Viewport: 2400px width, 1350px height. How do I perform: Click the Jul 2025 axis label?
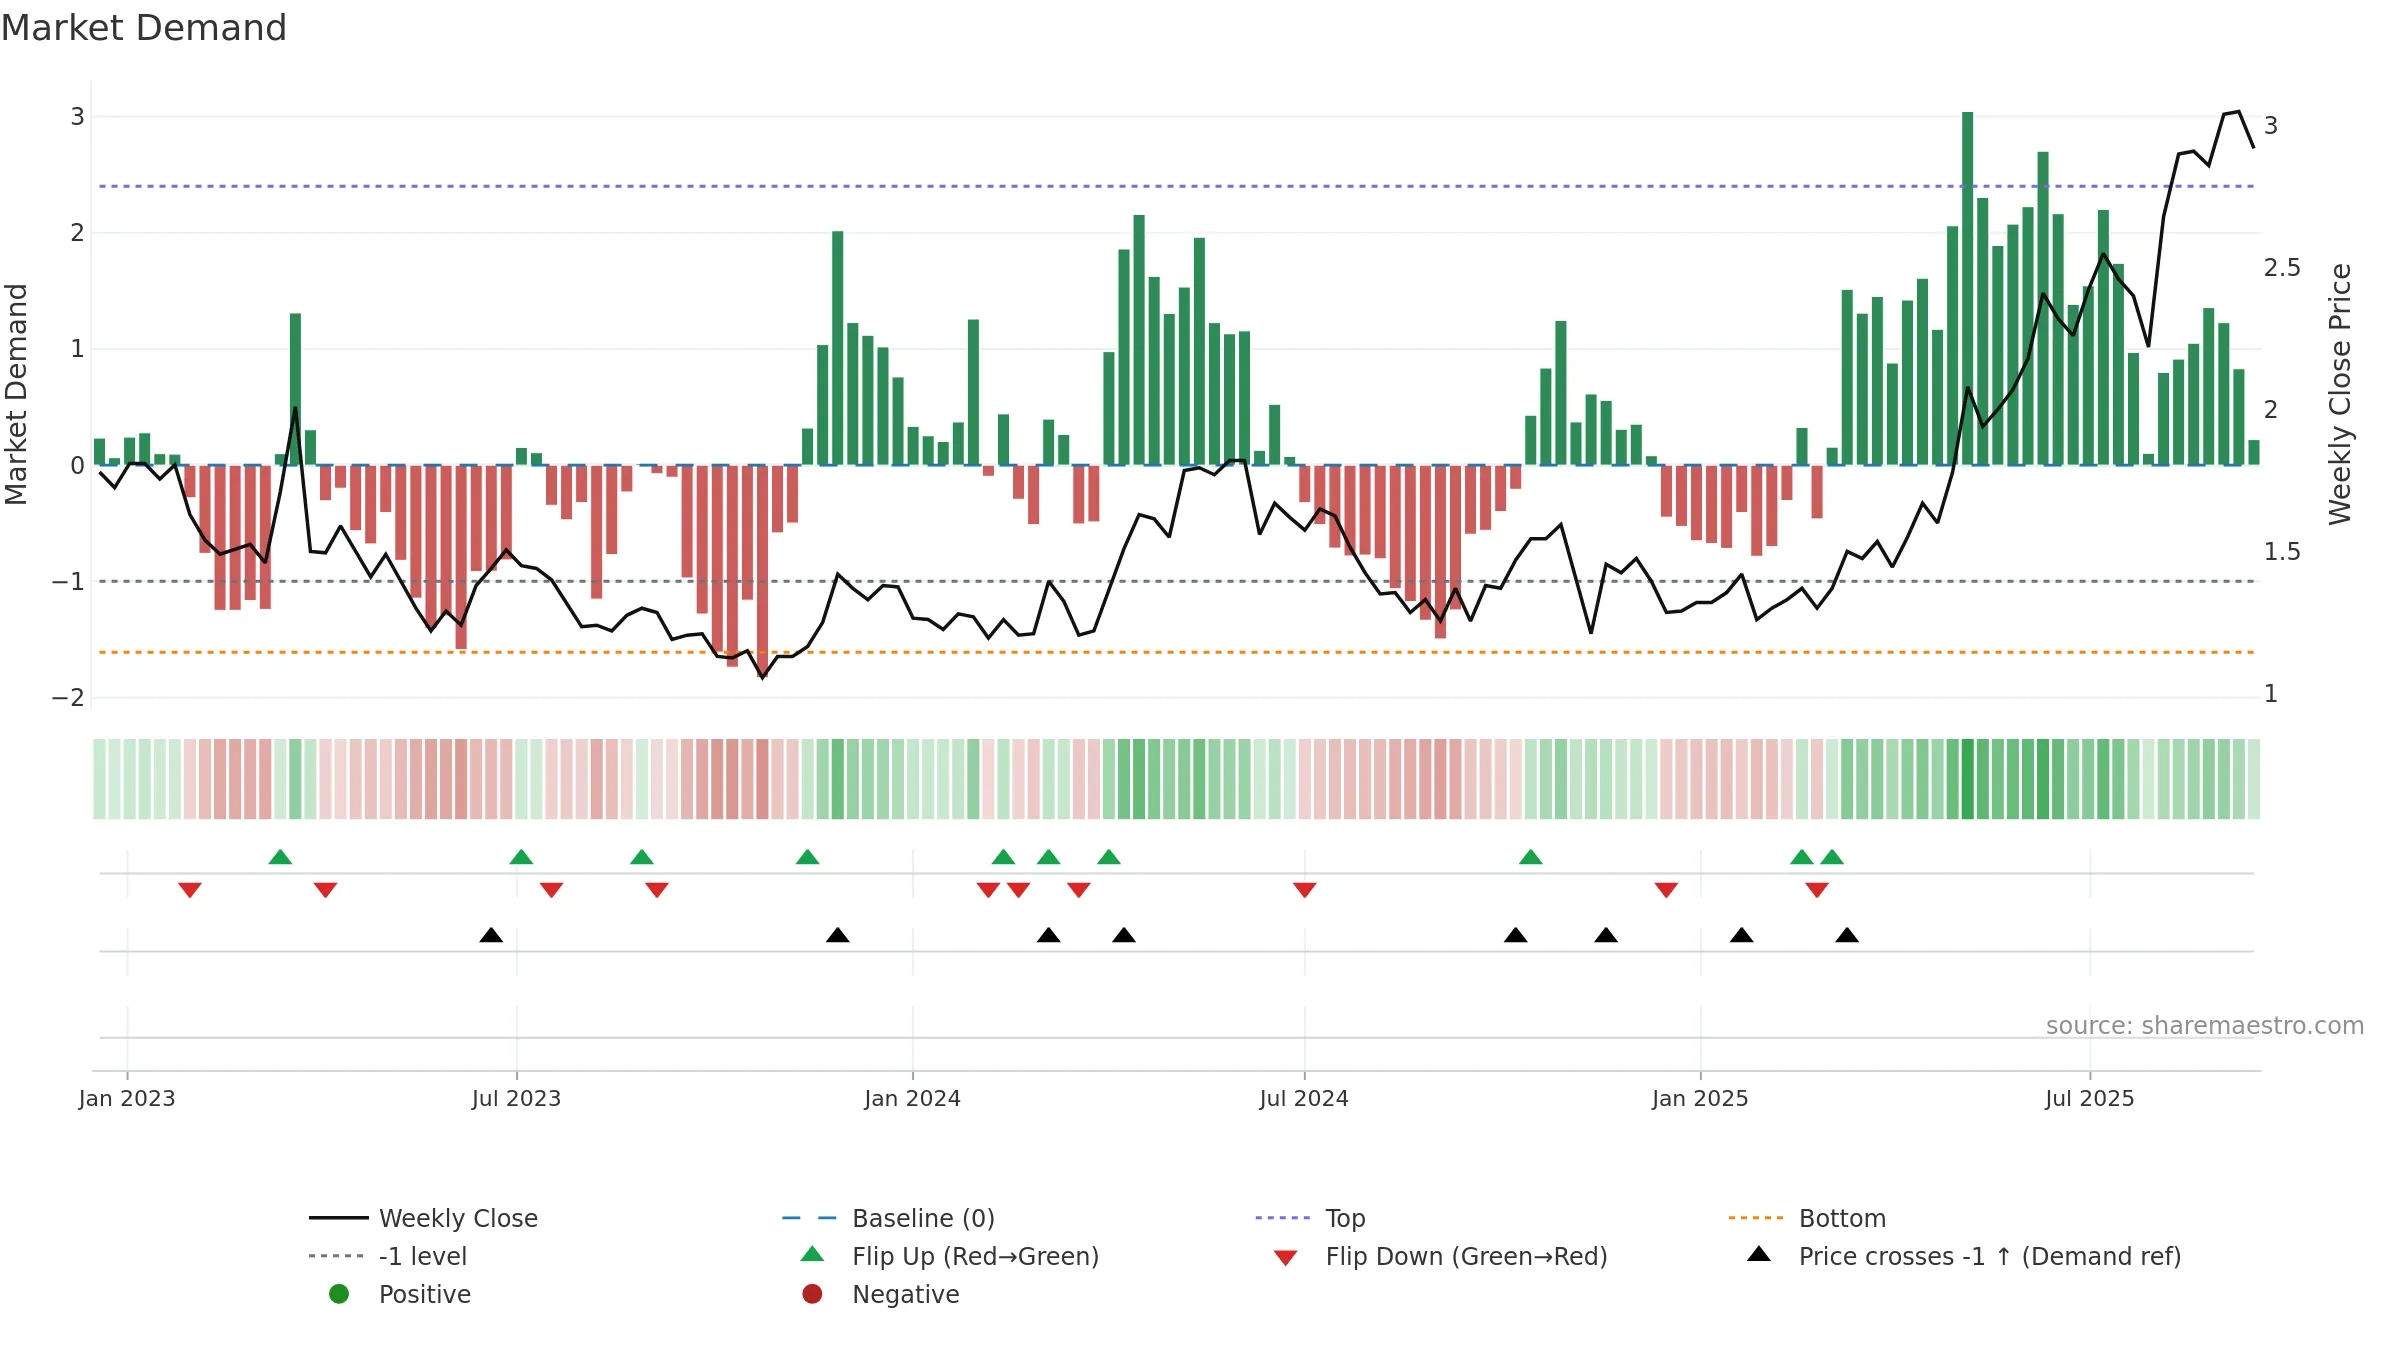pos(2090,1098)
